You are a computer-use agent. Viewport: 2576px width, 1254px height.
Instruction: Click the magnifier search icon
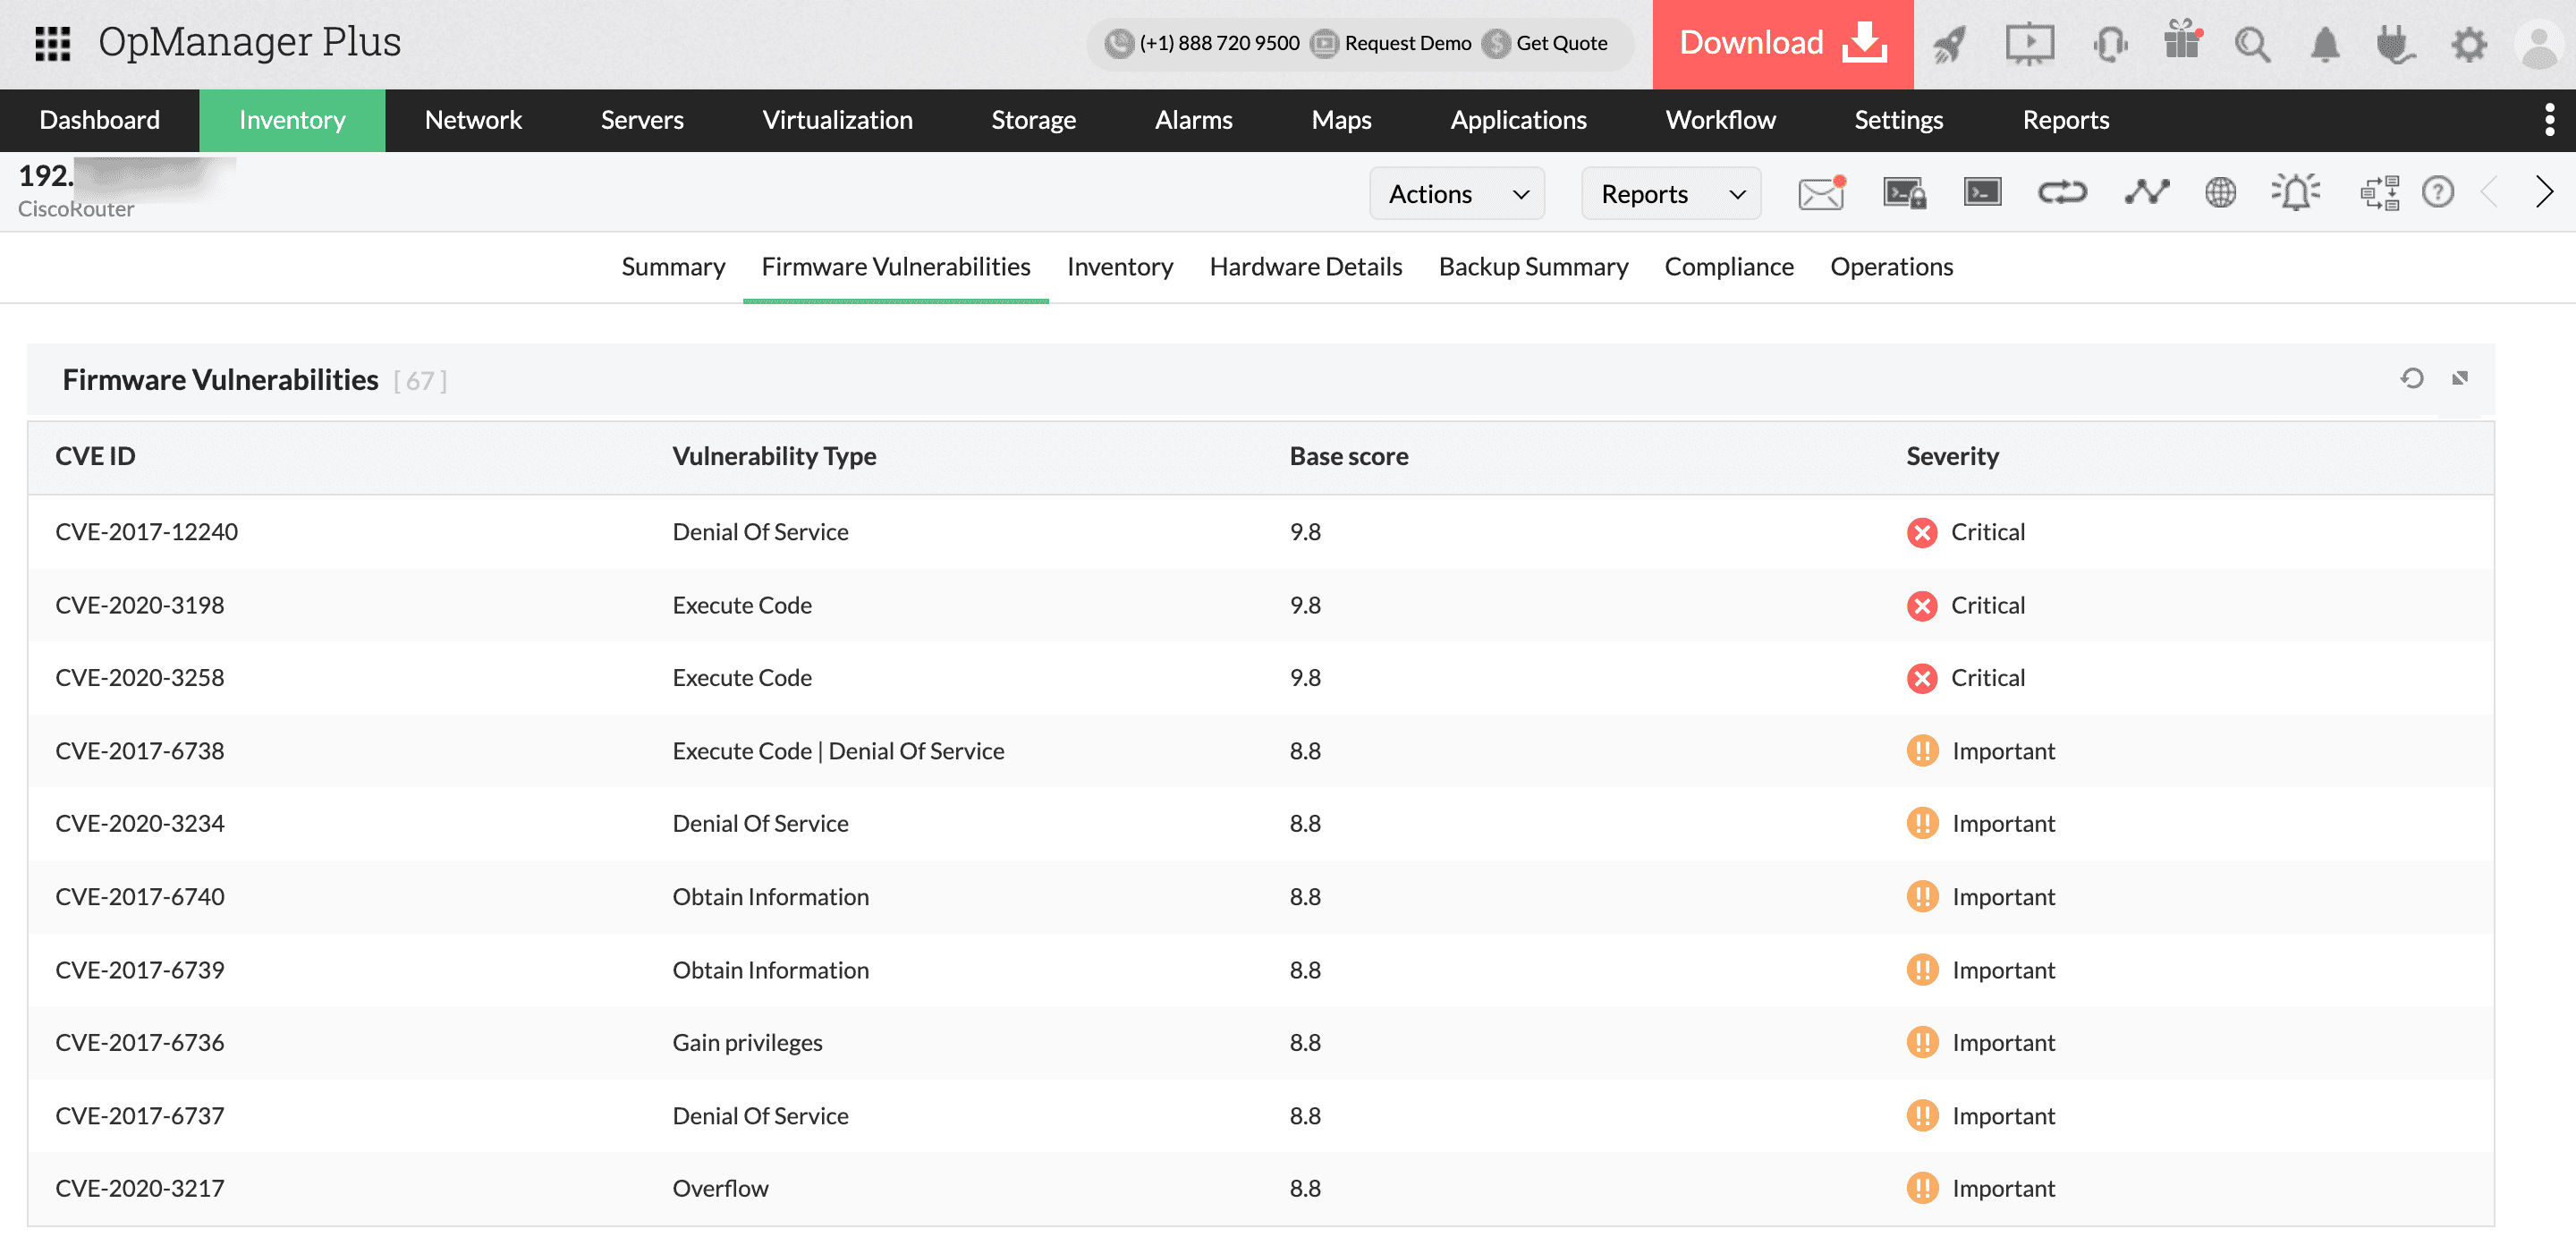pyautogui.click(x=2252, y=45)
